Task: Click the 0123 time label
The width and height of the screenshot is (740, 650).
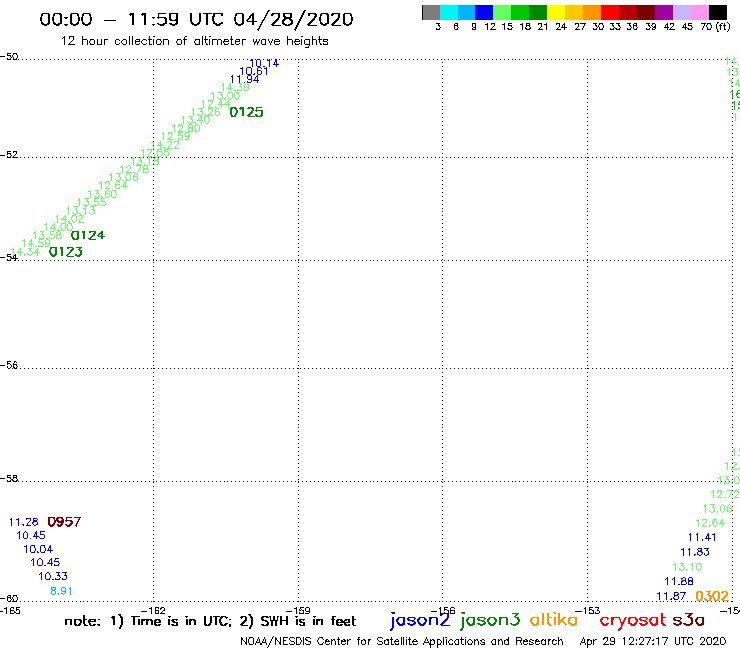Action: point(66,252)
